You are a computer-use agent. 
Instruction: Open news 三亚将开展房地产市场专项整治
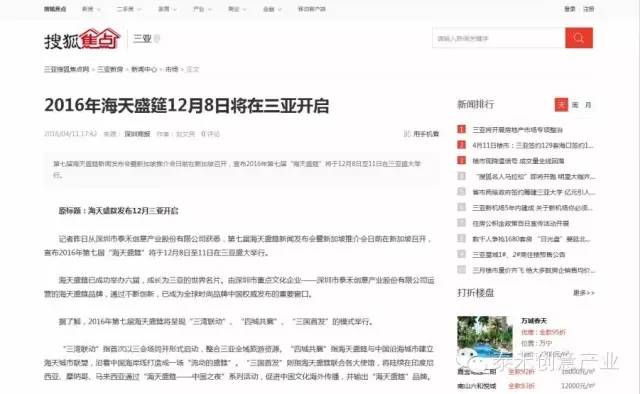[518, 130]
